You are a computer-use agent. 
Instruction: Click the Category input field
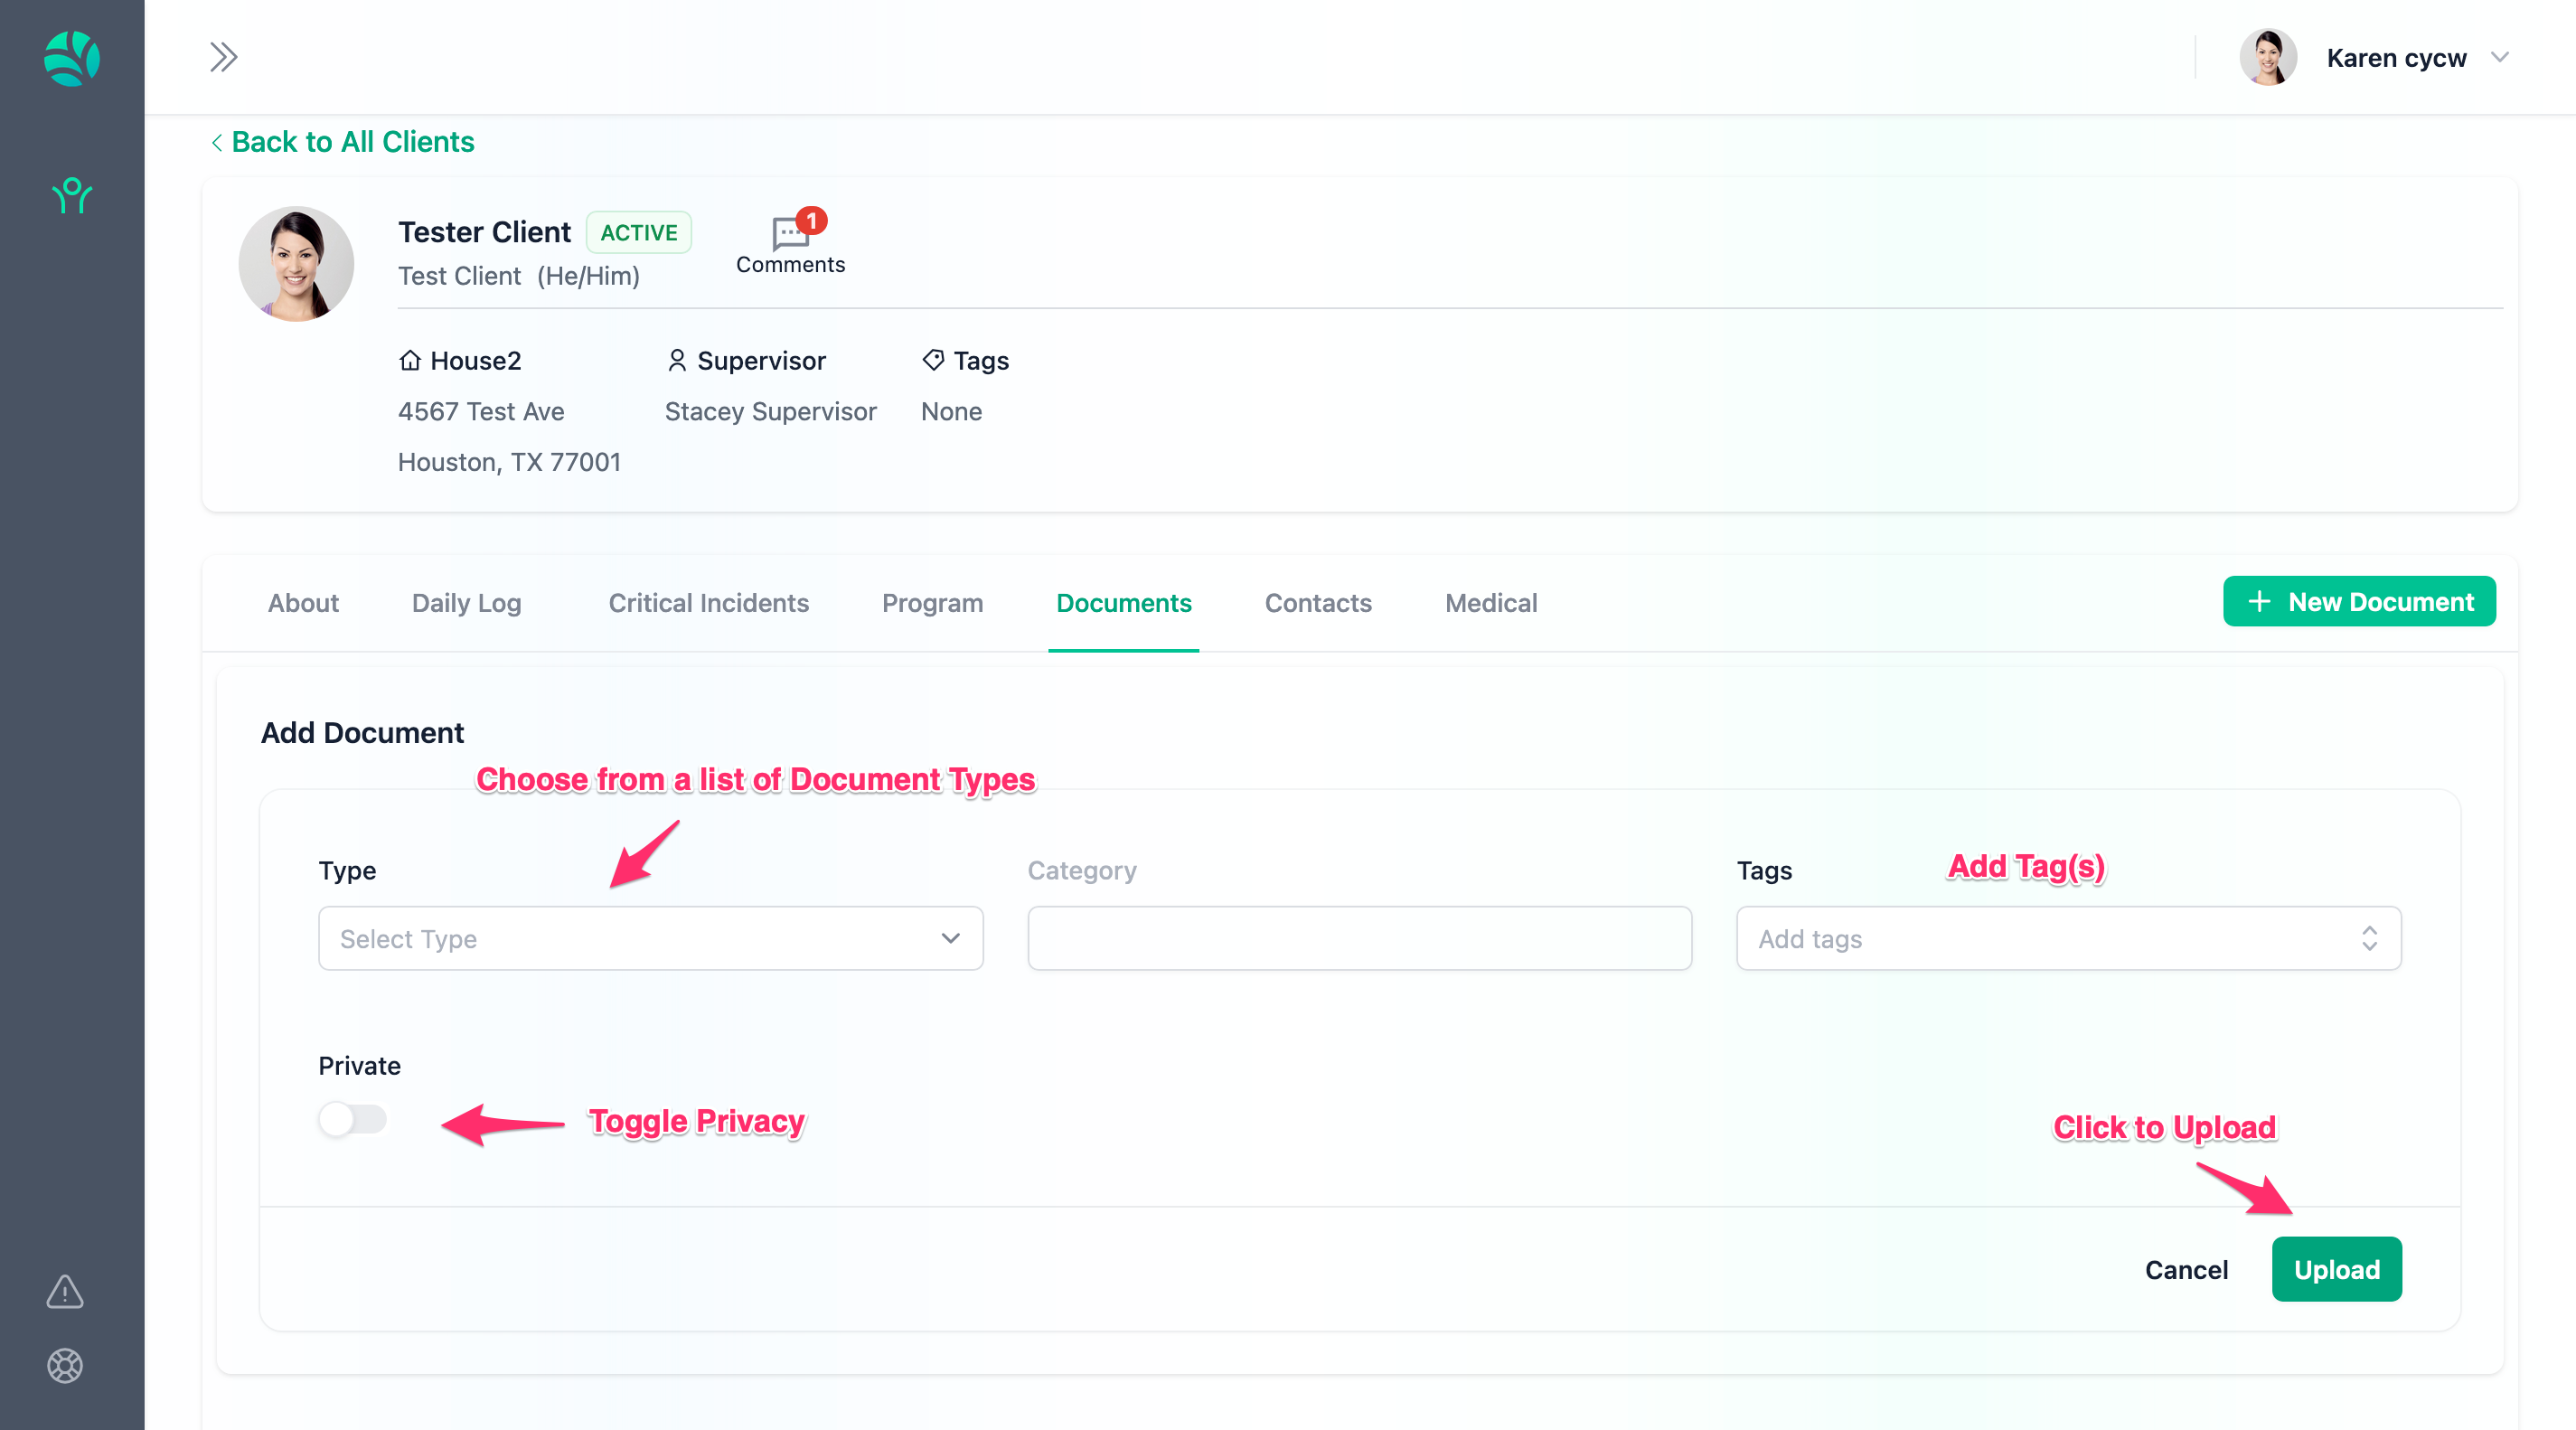coord(1359,938)
